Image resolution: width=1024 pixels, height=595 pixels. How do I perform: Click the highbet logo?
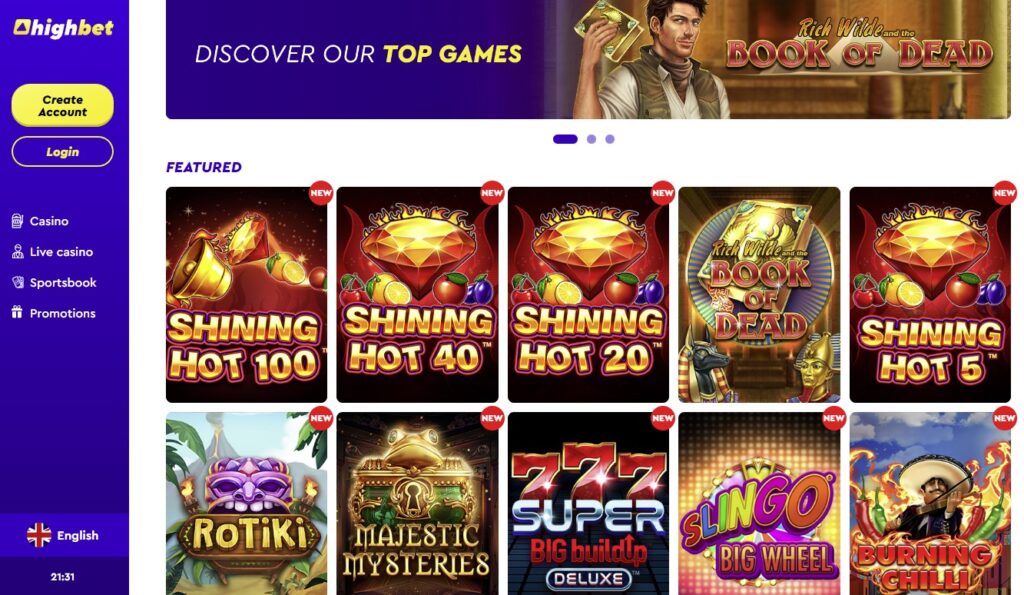[x=63, y=28]
